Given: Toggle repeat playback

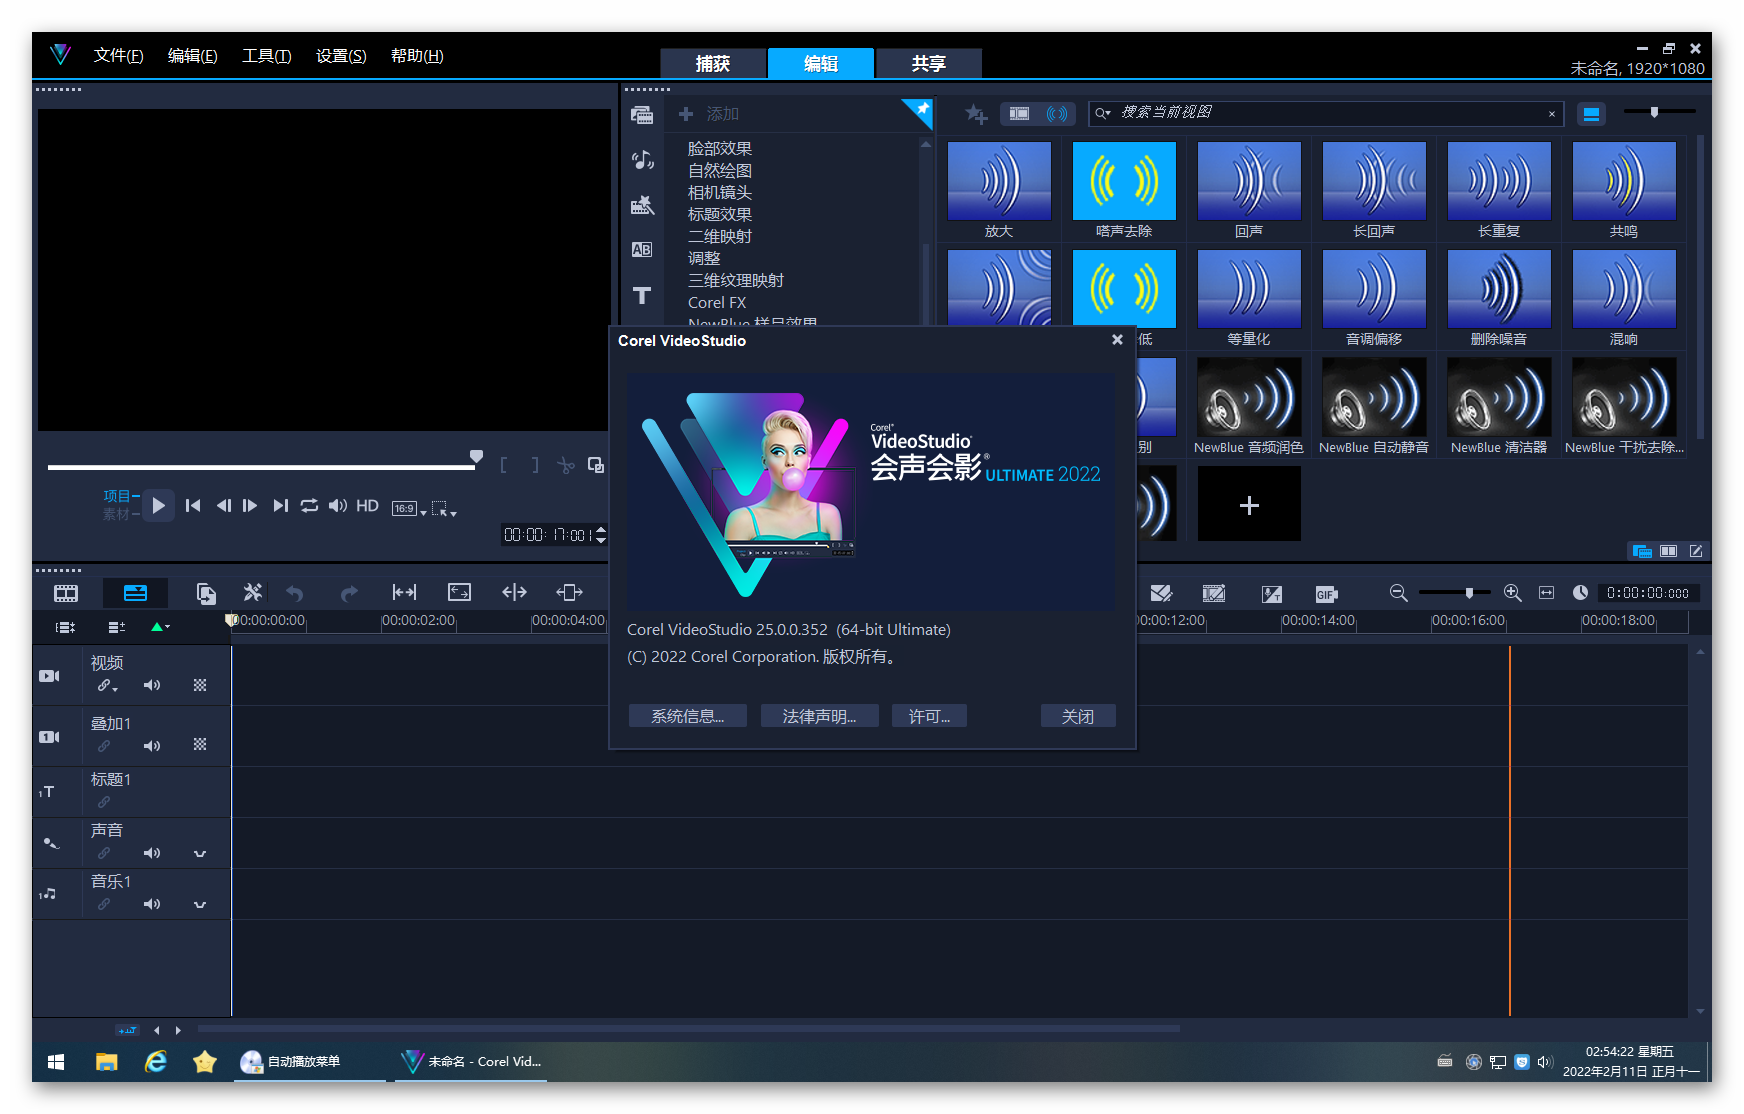Looking at the screenshot, I should click(x=309, y=506).
